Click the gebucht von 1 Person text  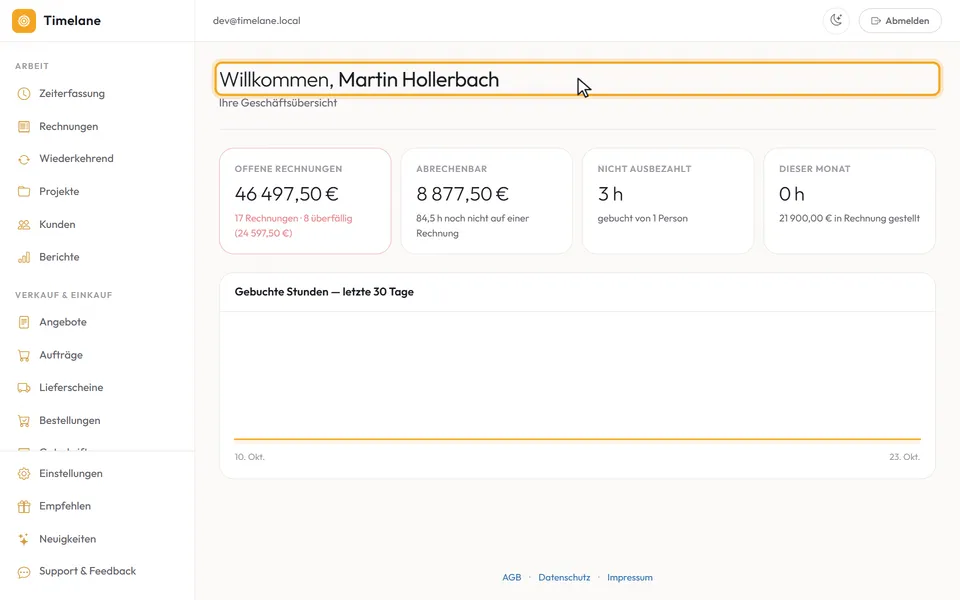click(642, 219)
